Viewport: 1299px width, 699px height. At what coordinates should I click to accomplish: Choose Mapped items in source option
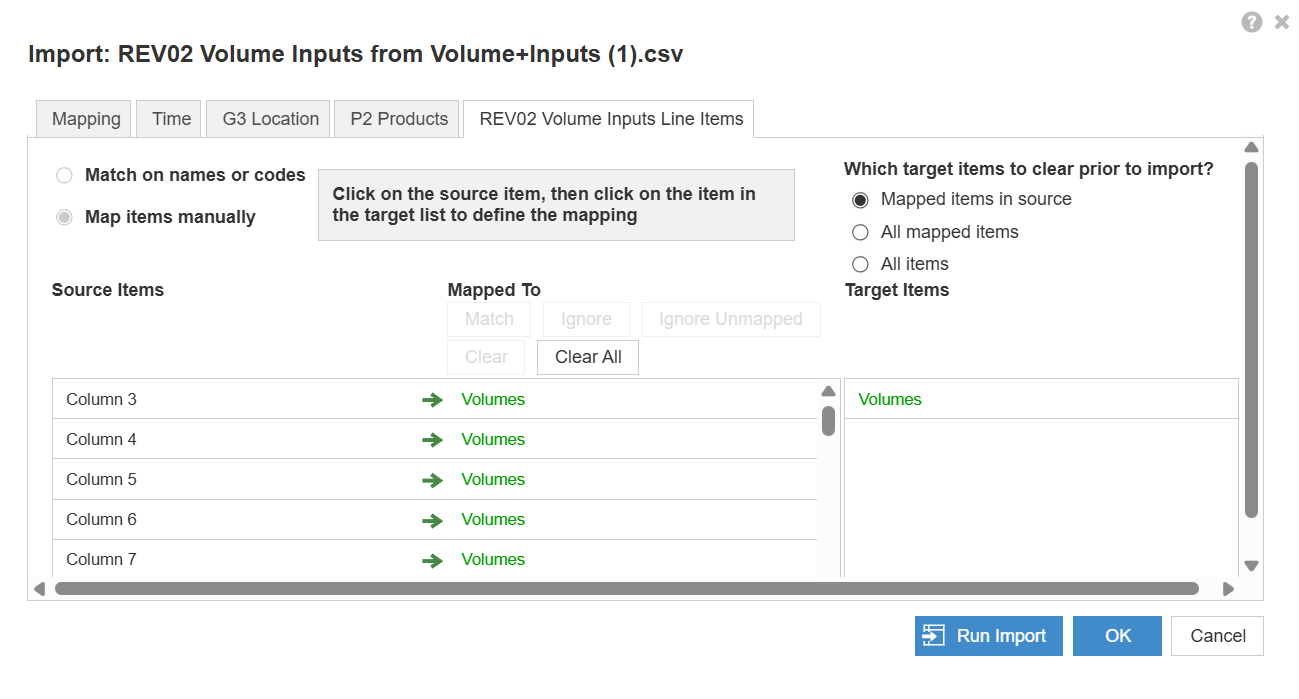[x=860, y=200]
